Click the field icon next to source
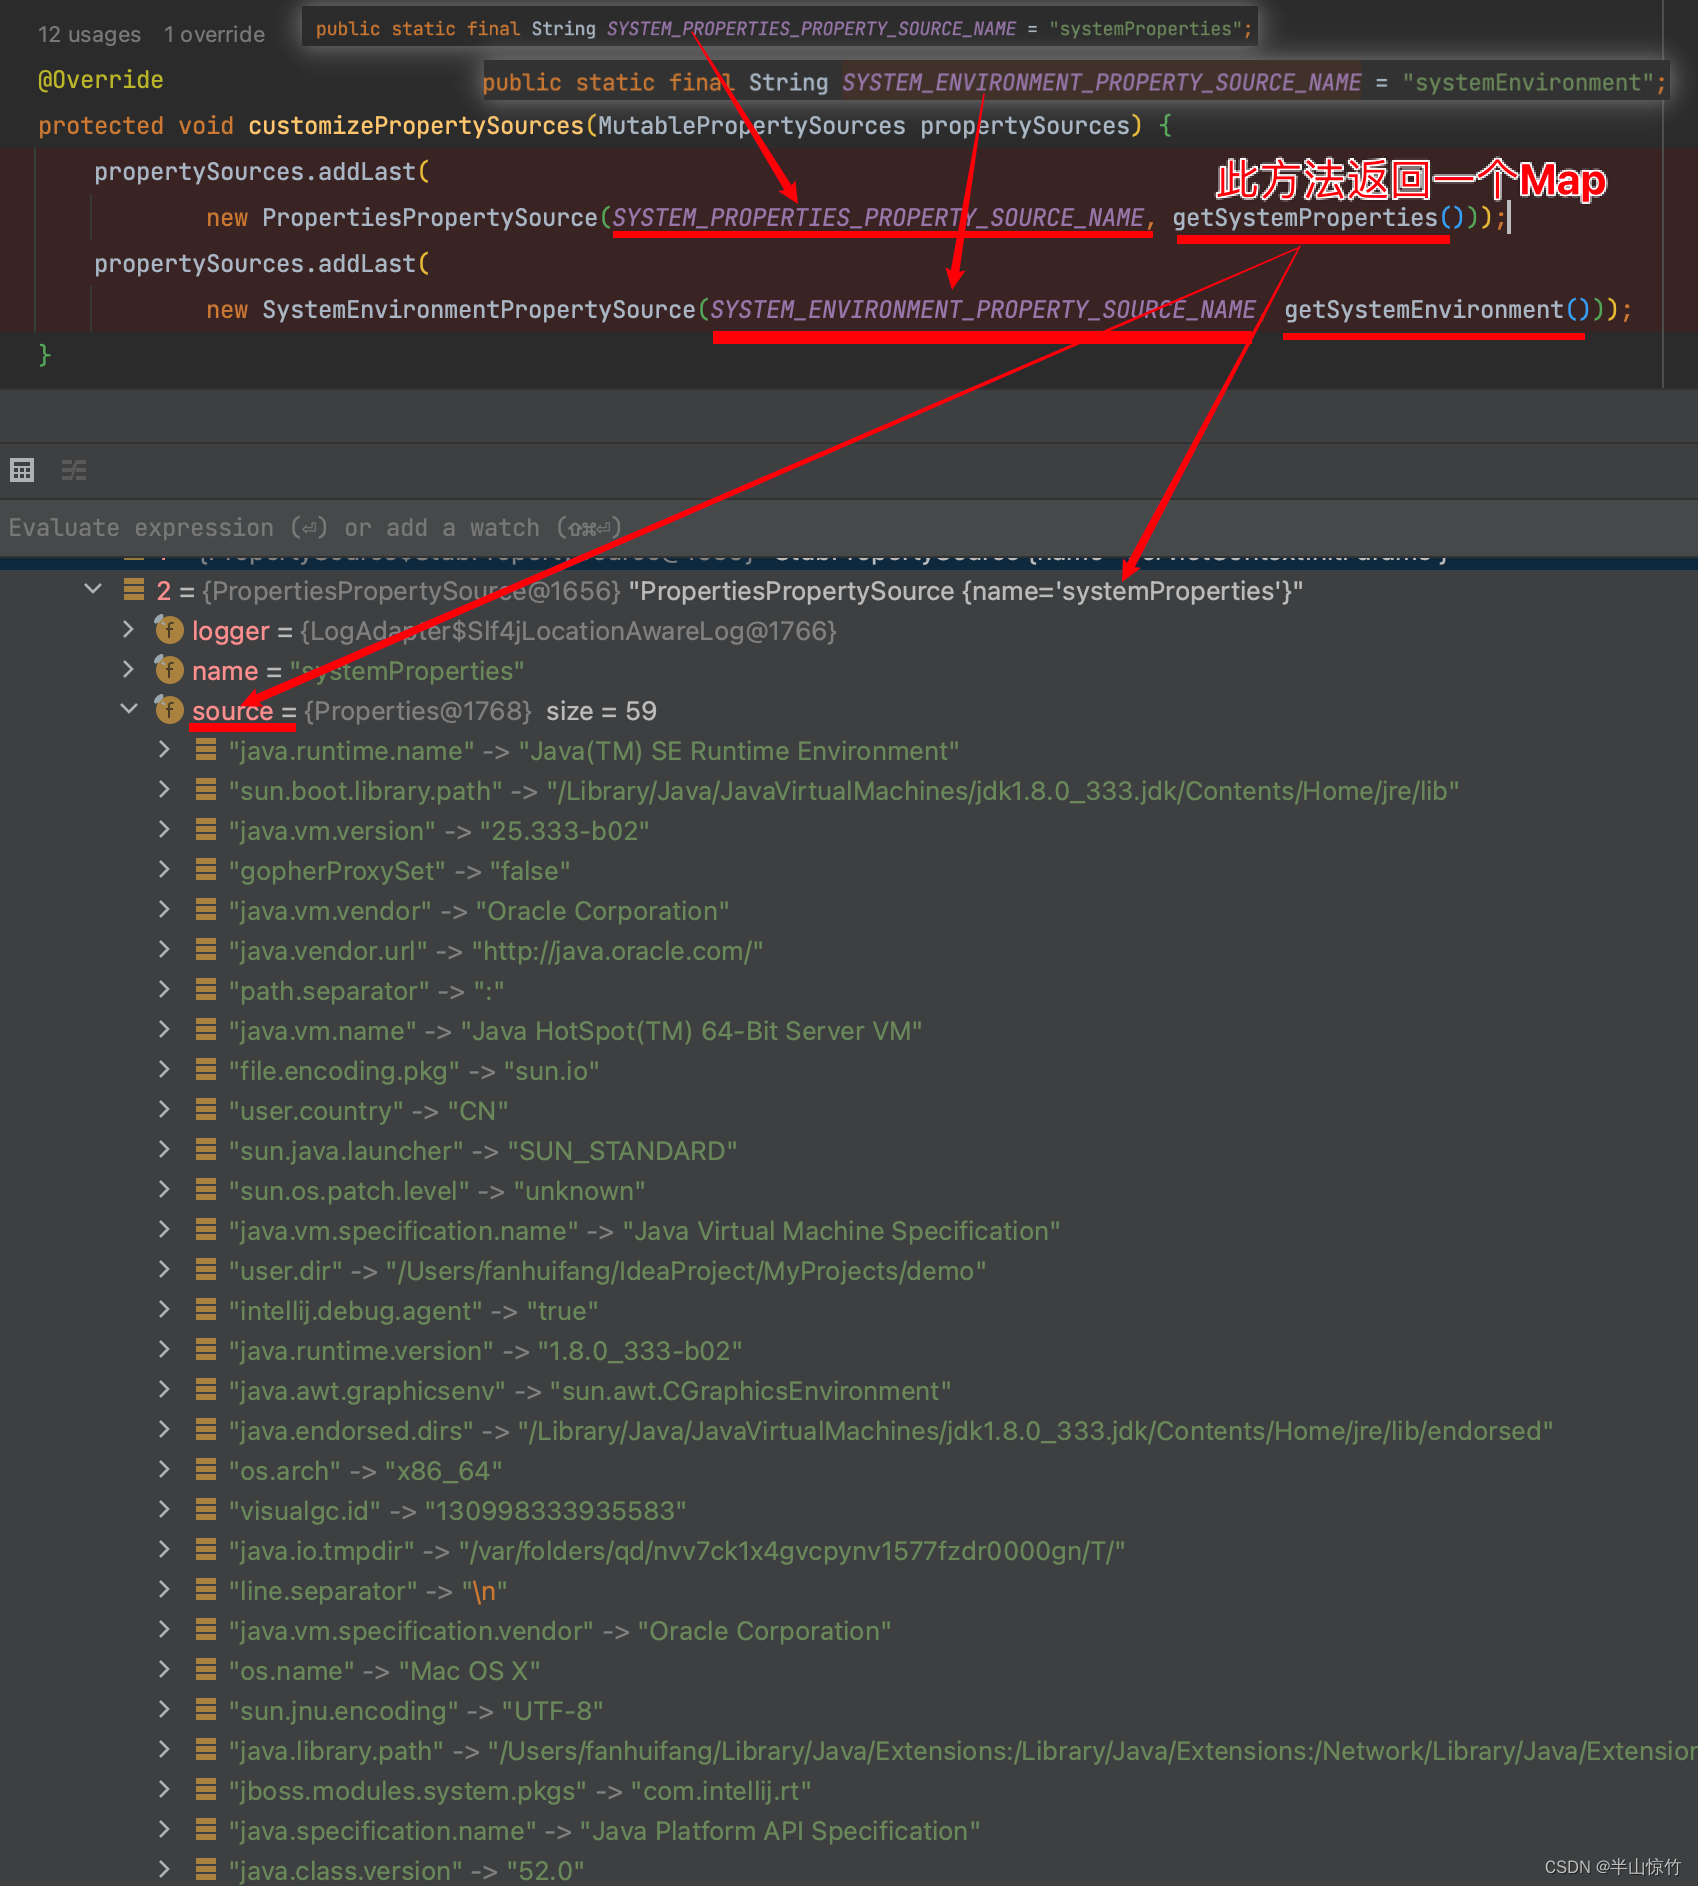This screenshot has width=1698, height=1886. tap(168, 709)
